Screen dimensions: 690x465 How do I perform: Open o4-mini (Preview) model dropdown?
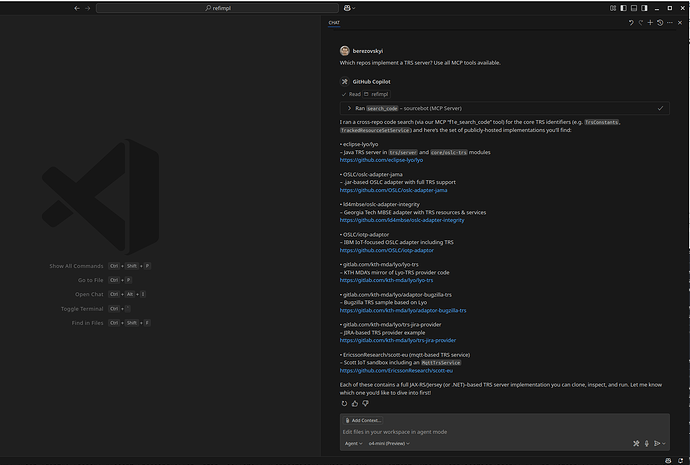point(389,443)
